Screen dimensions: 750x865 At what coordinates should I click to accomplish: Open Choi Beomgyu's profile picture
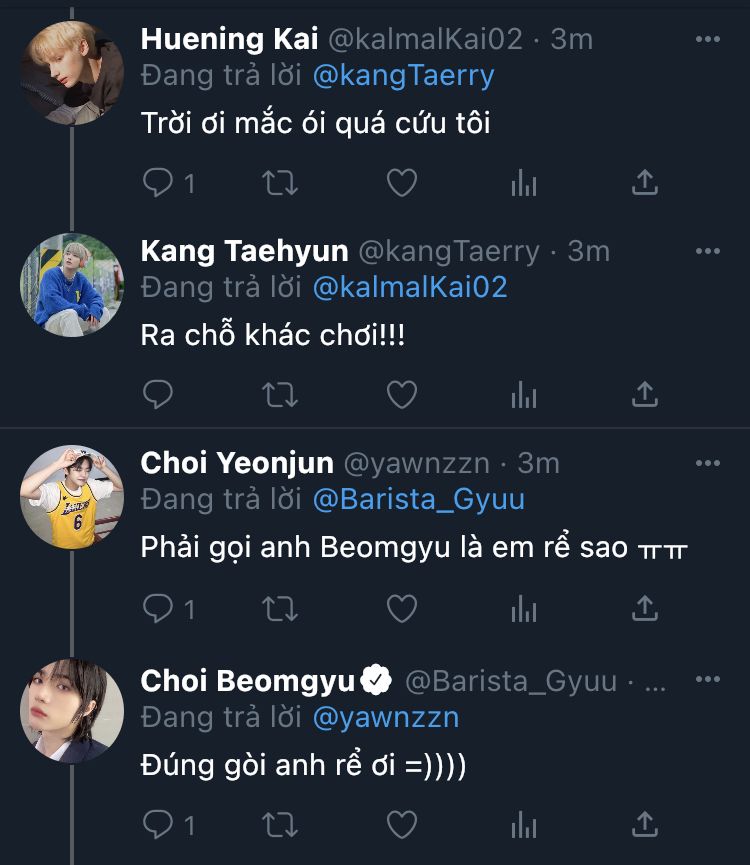click(x=72, y=711)
